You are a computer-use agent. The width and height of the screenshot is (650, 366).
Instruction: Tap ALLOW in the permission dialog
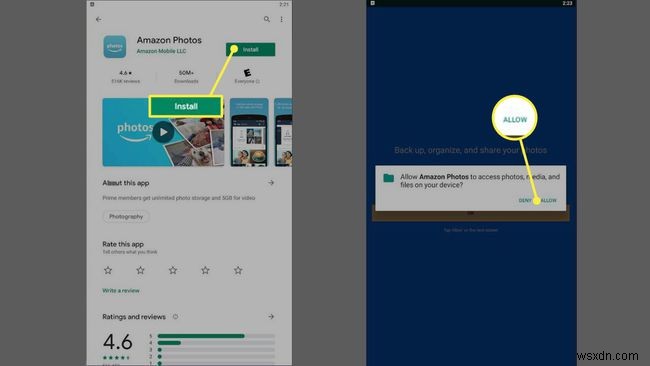pyautogui.click(x=549, y=200)
